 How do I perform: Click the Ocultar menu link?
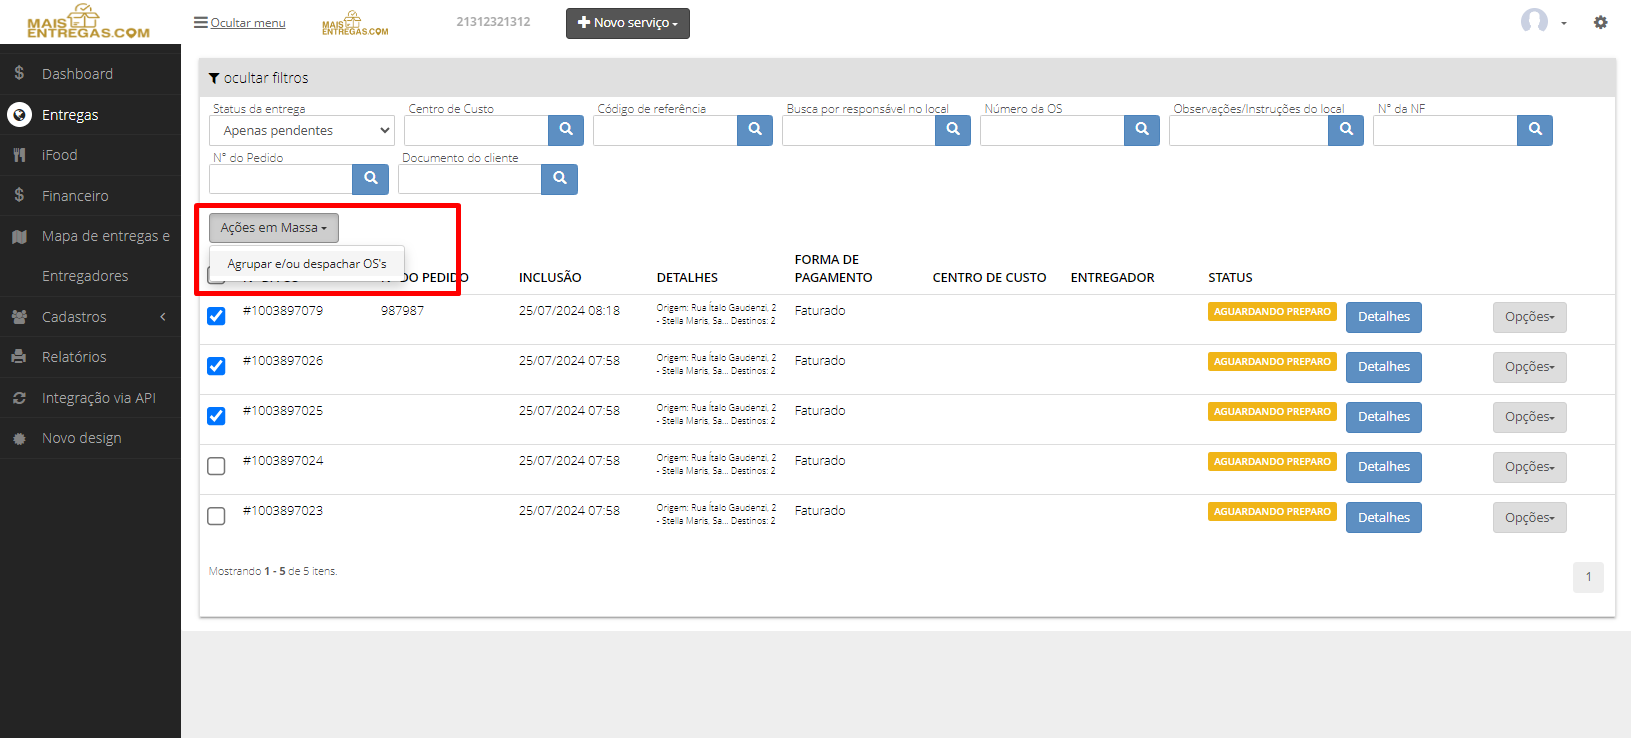[x=240, y=23]
